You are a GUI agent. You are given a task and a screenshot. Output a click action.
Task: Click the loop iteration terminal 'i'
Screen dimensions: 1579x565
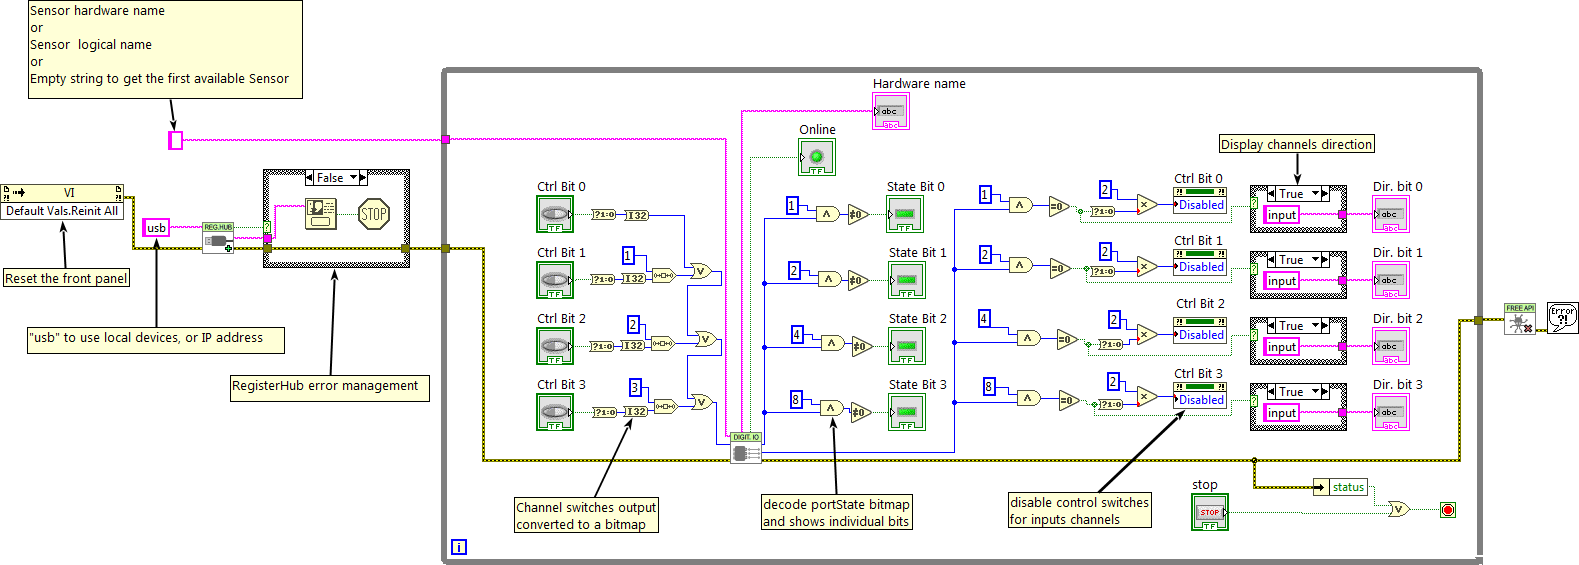pyautogui.click(x=458, y=547)
